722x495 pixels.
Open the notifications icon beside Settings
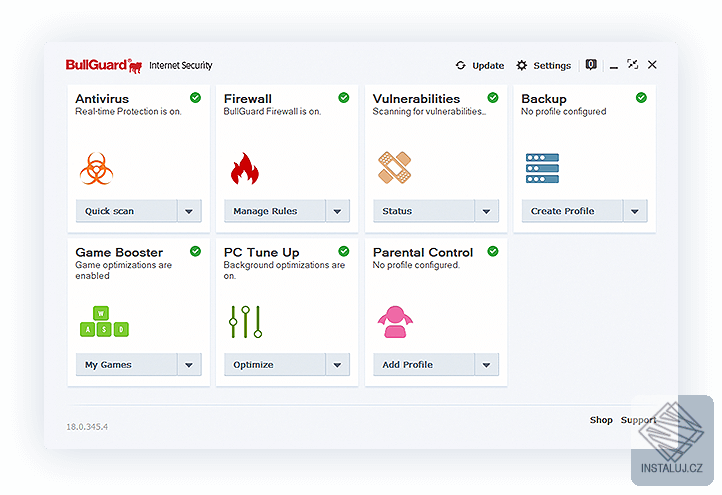pos(591,64)
